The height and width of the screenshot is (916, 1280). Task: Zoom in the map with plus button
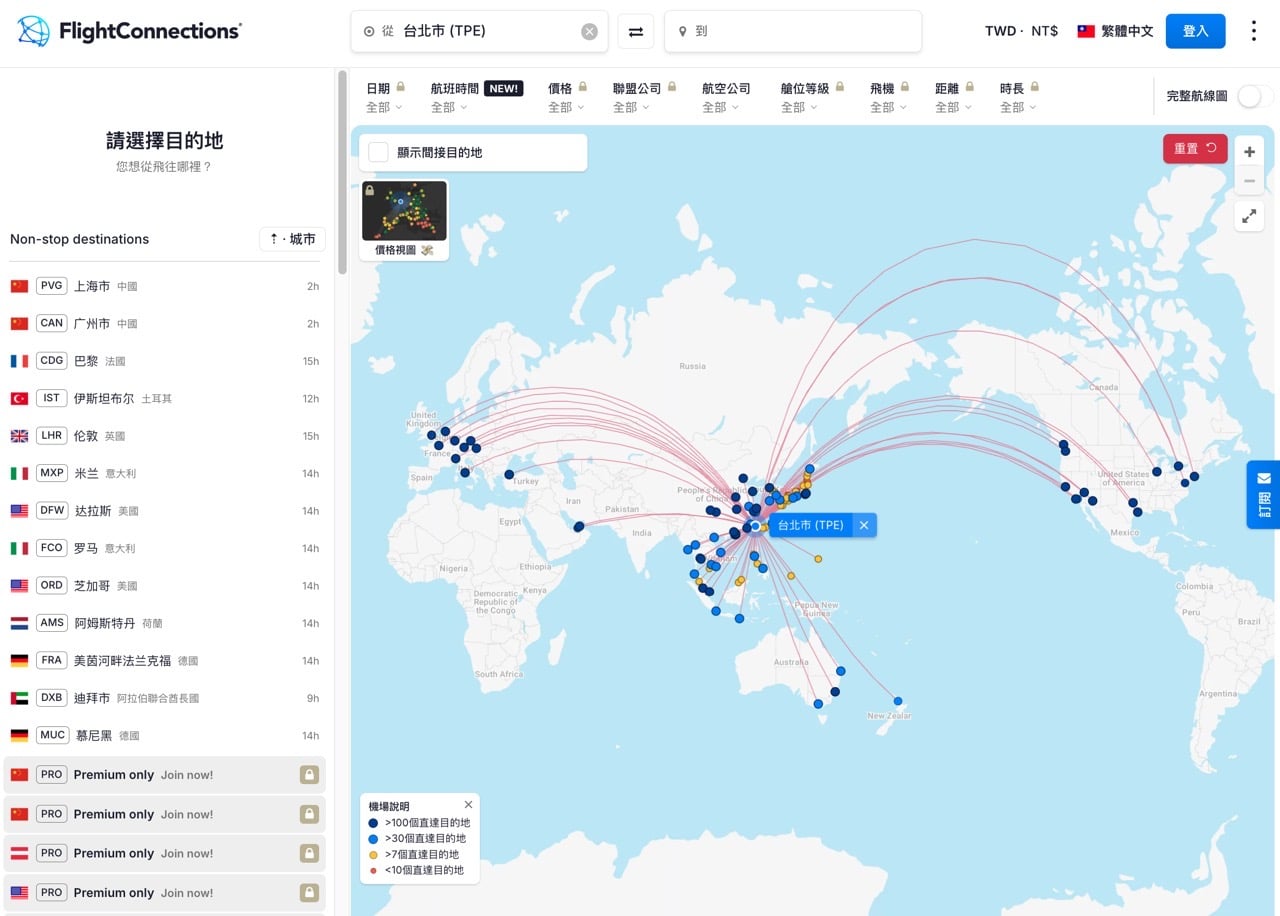(1249, 151)
